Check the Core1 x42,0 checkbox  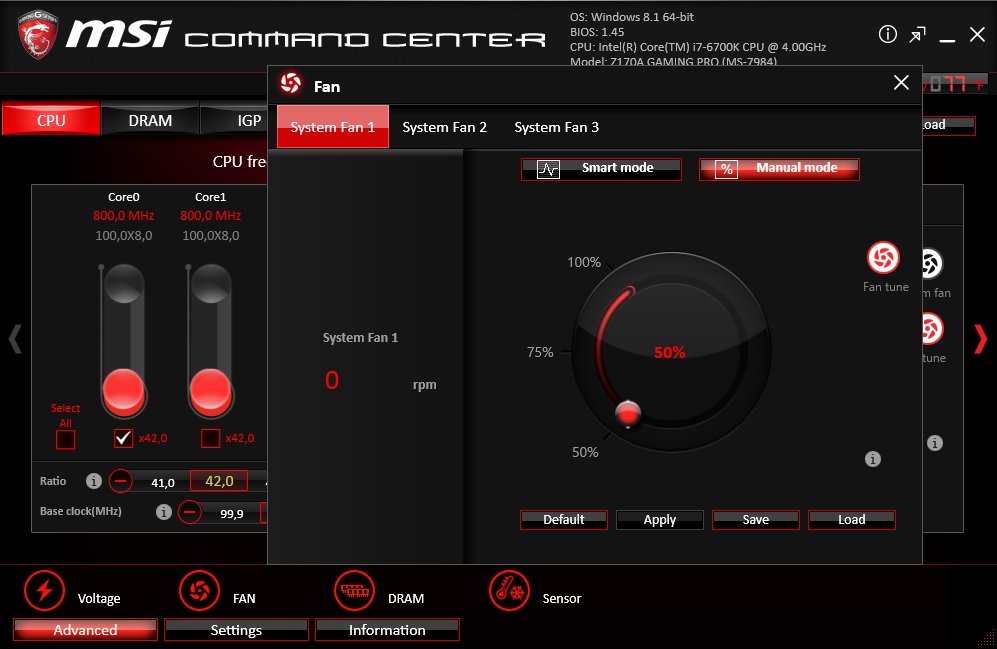pyautogui.click(x=210, y=438)
